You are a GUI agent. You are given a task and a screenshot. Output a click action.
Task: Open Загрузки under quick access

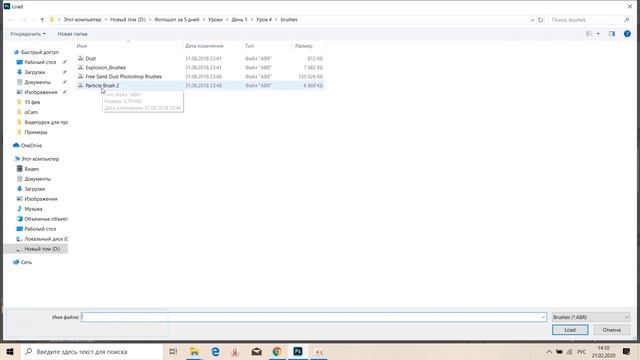point(35,72)
